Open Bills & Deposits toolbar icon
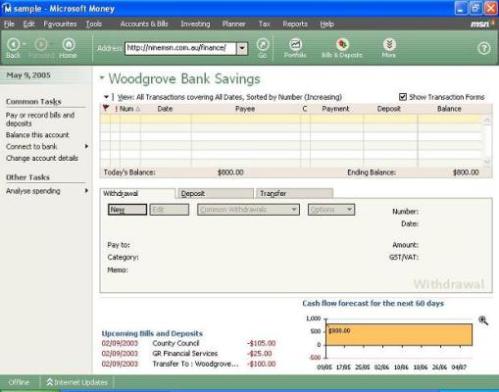This screenshot has width=499, height=392. 342,44
